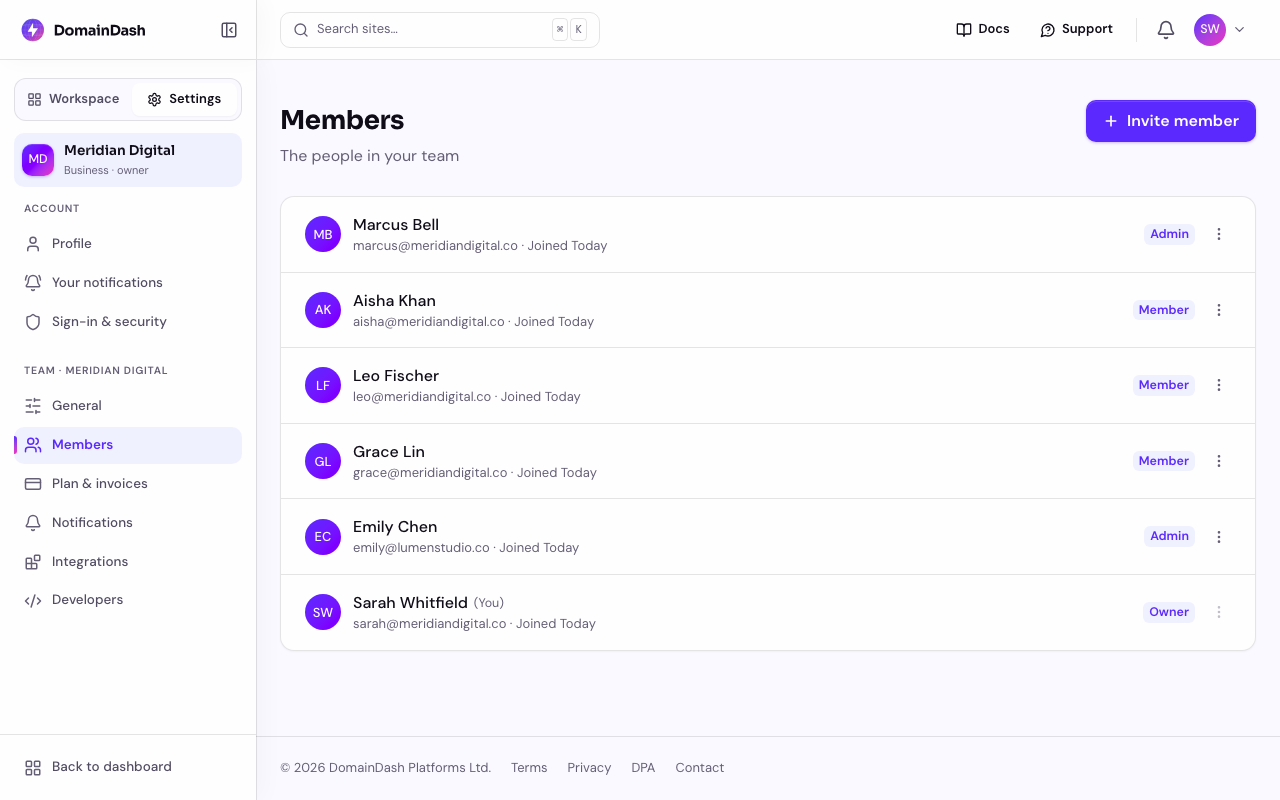Click the Owner badge for Sarah Whitfield
The image size is (1280, 800).
coord(1169,612)
